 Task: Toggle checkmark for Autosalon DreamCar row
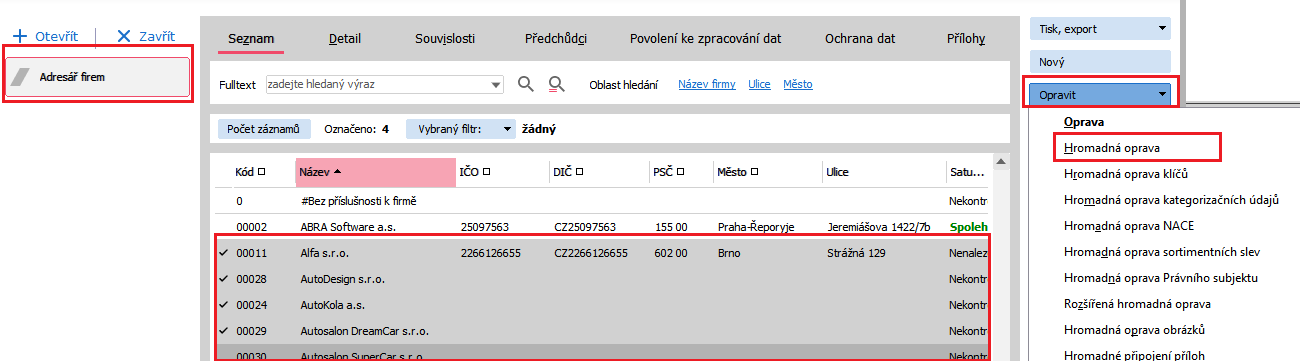tap(223, 331)
